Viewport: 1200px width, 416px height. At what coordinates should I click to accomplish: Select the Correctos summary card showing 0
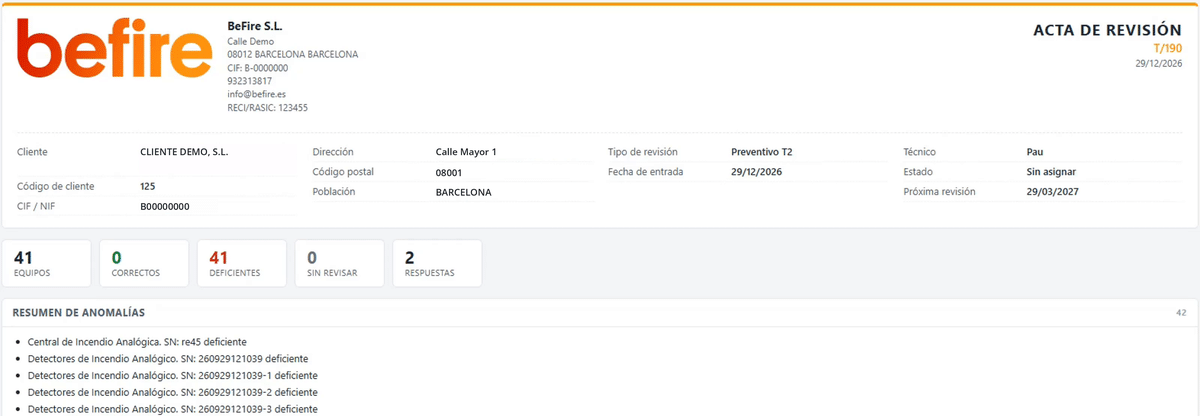point(144,263)
